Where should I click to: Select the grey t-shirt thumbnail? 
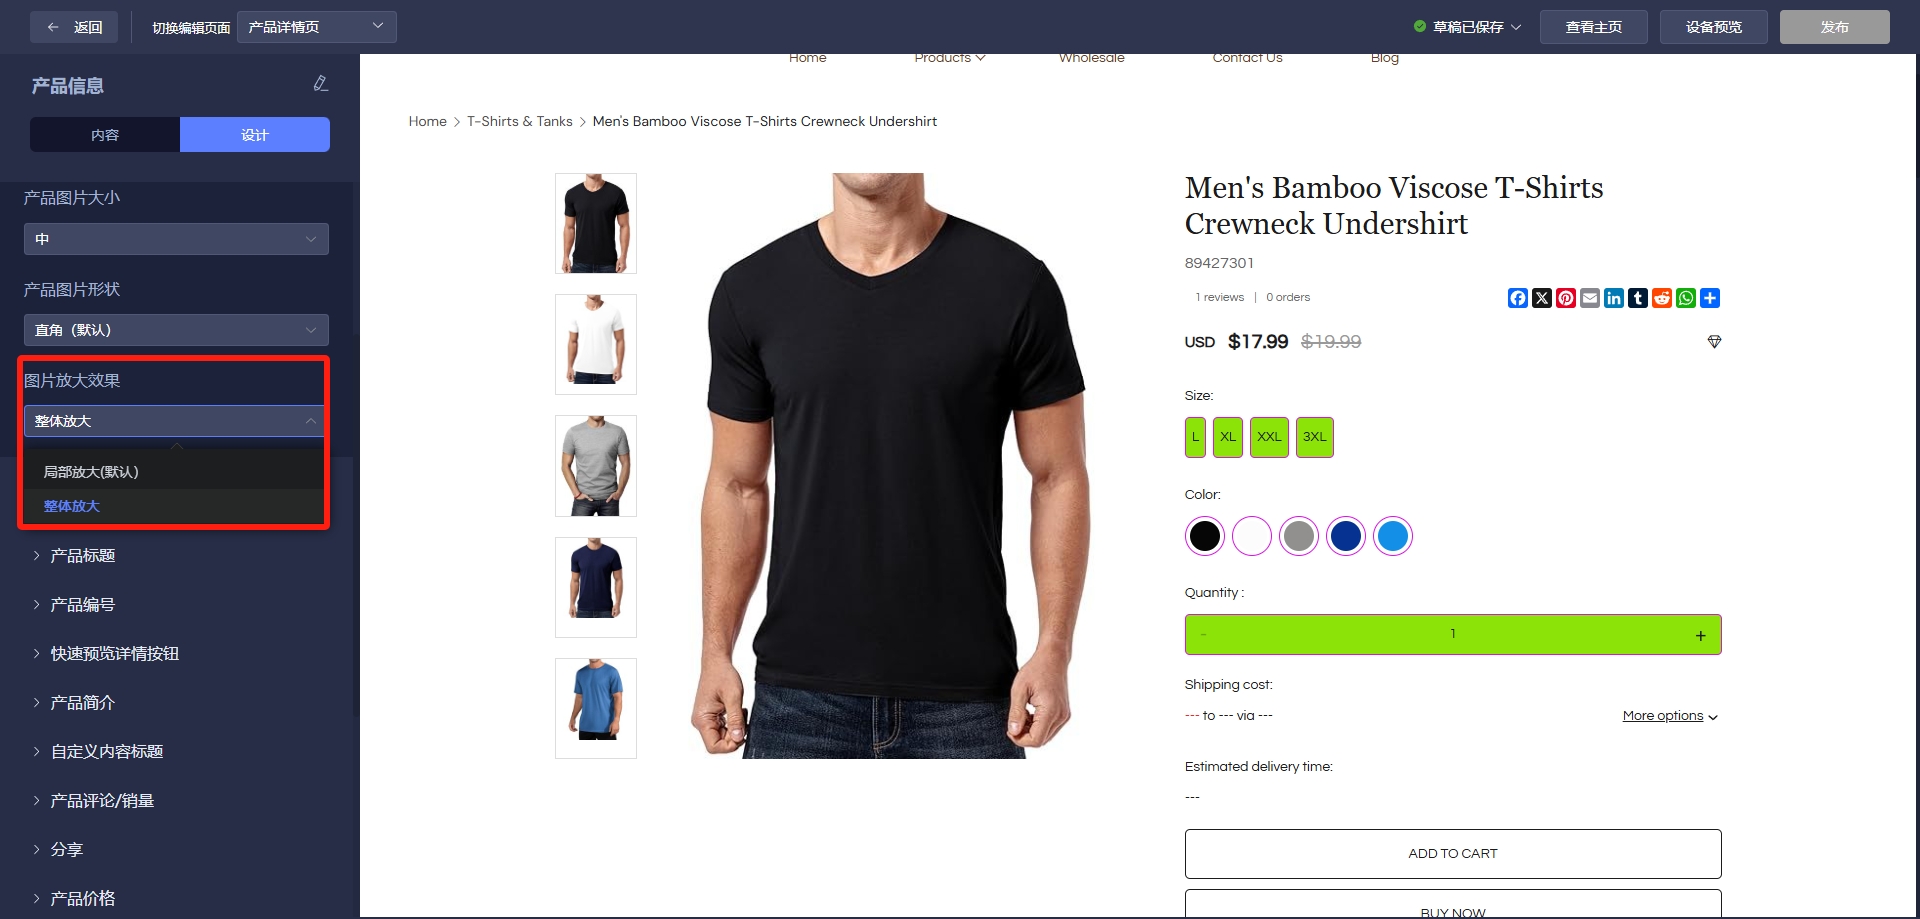596,466
